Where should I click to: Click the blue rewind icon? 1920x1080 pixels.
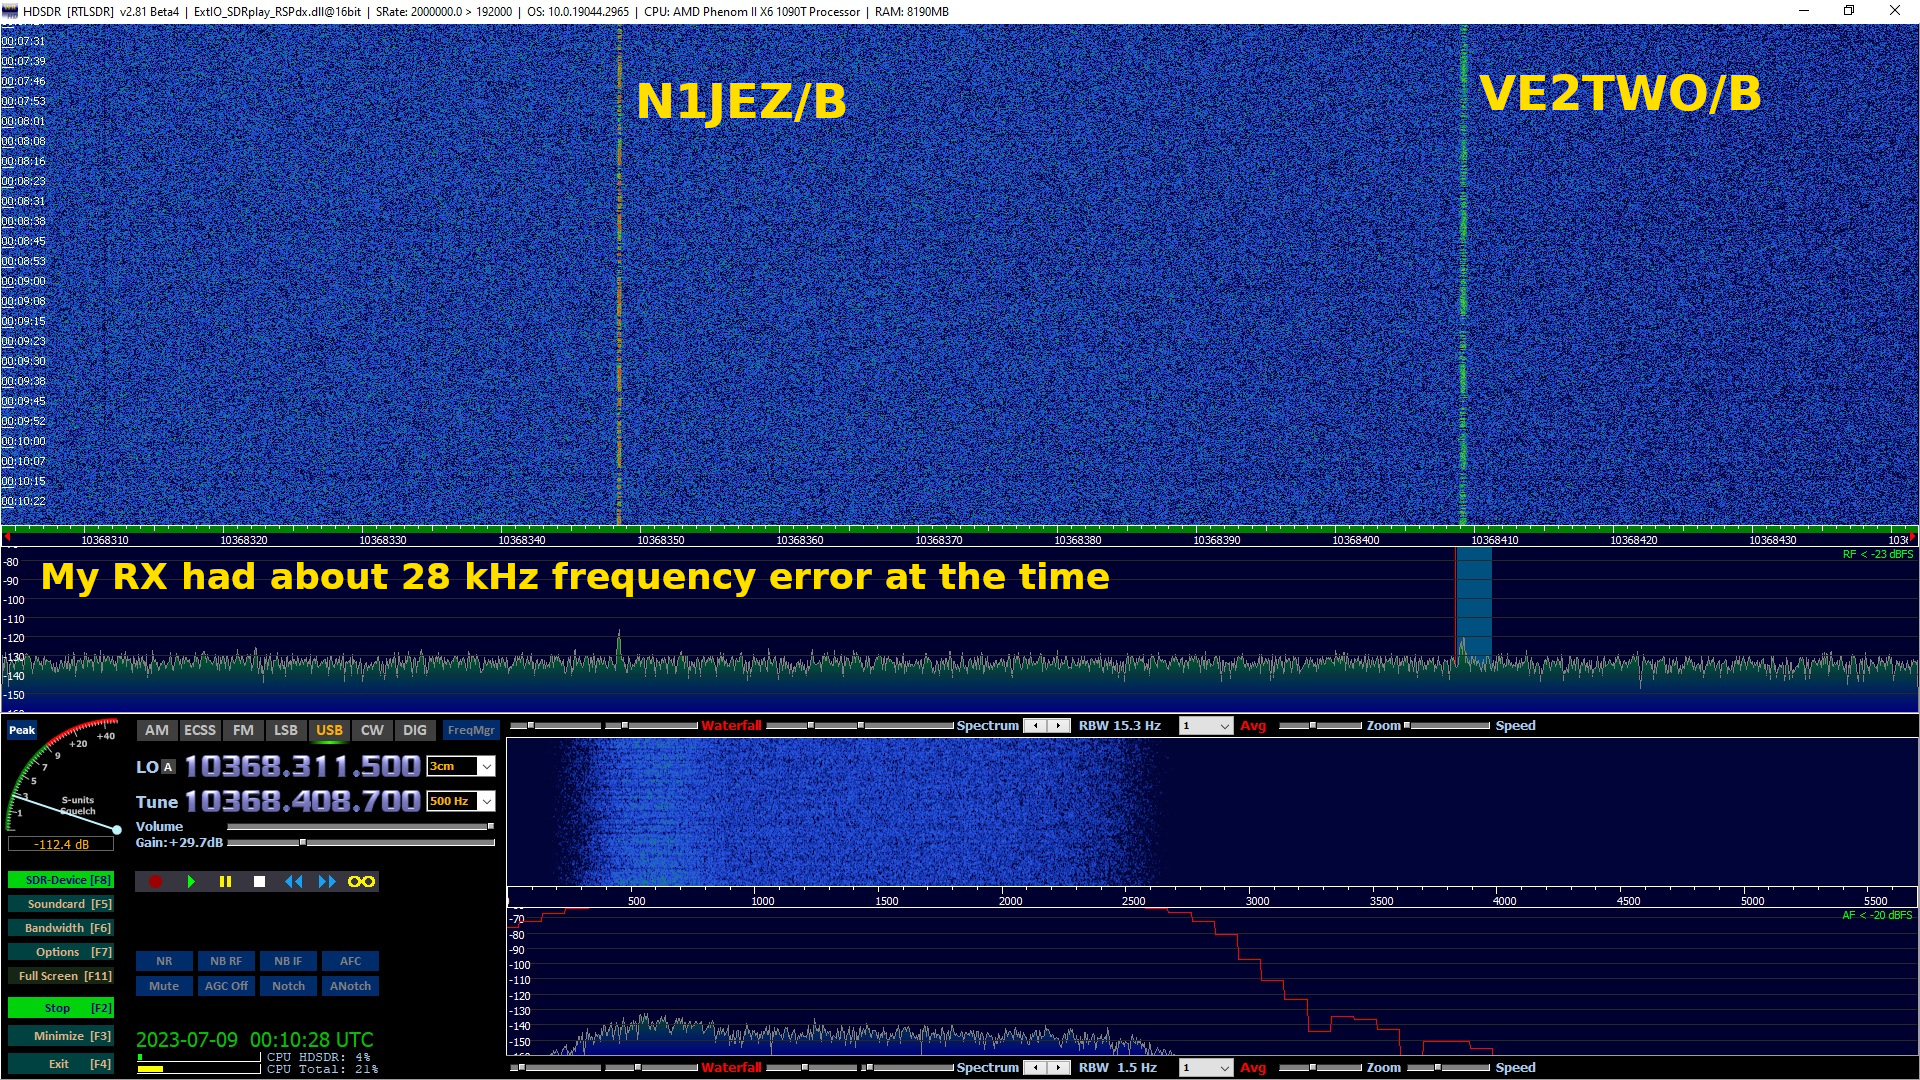coord(293,881)
